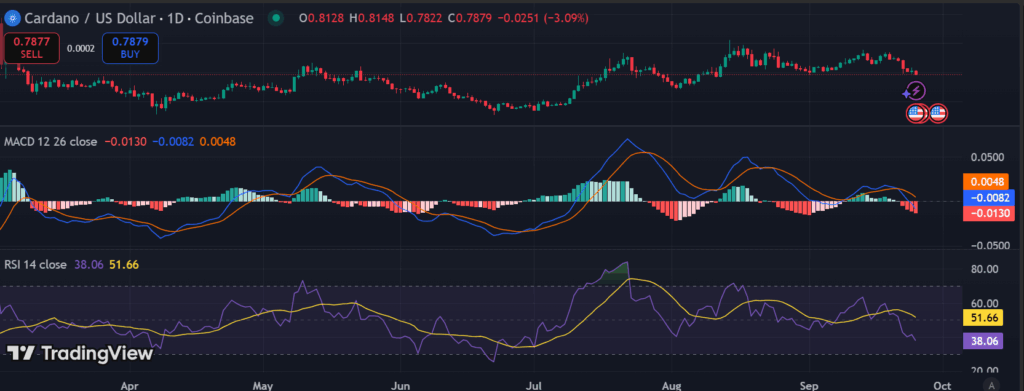Click the 80.00 RSI scale value
This screenshot has width=1024, height=391.
pos(985,269)
